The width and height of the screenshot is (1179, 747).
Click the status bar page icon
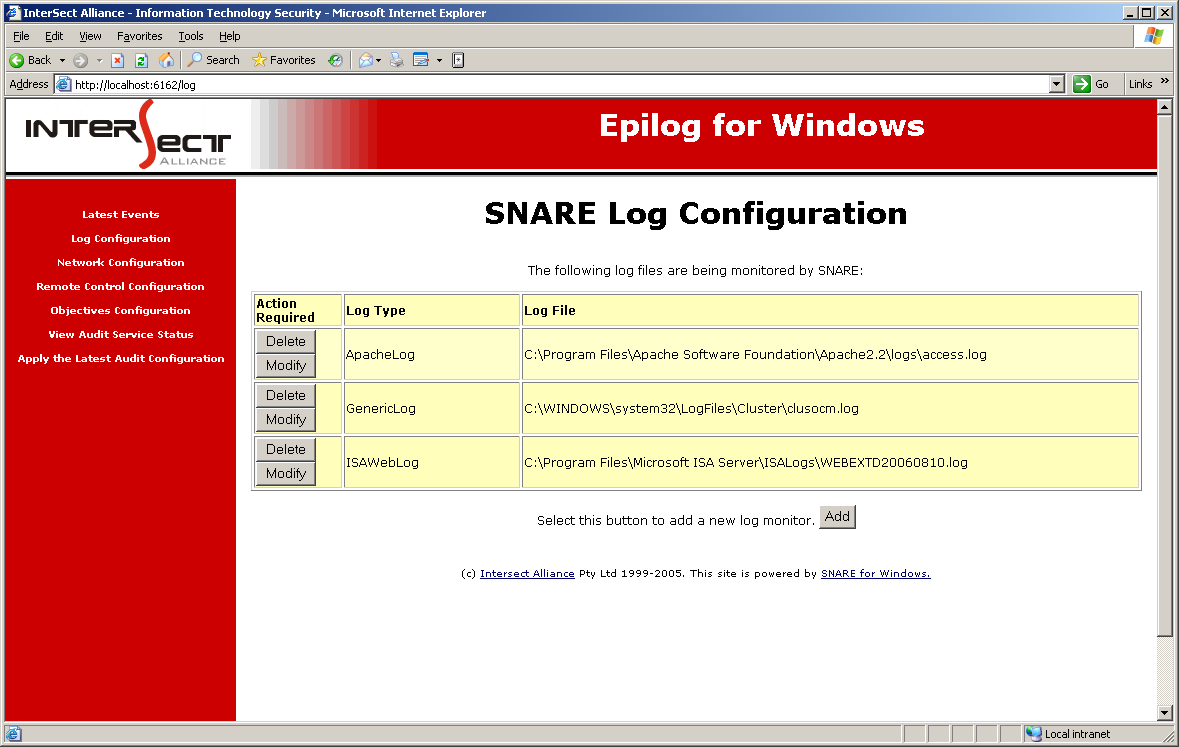(x=14, y=734)
